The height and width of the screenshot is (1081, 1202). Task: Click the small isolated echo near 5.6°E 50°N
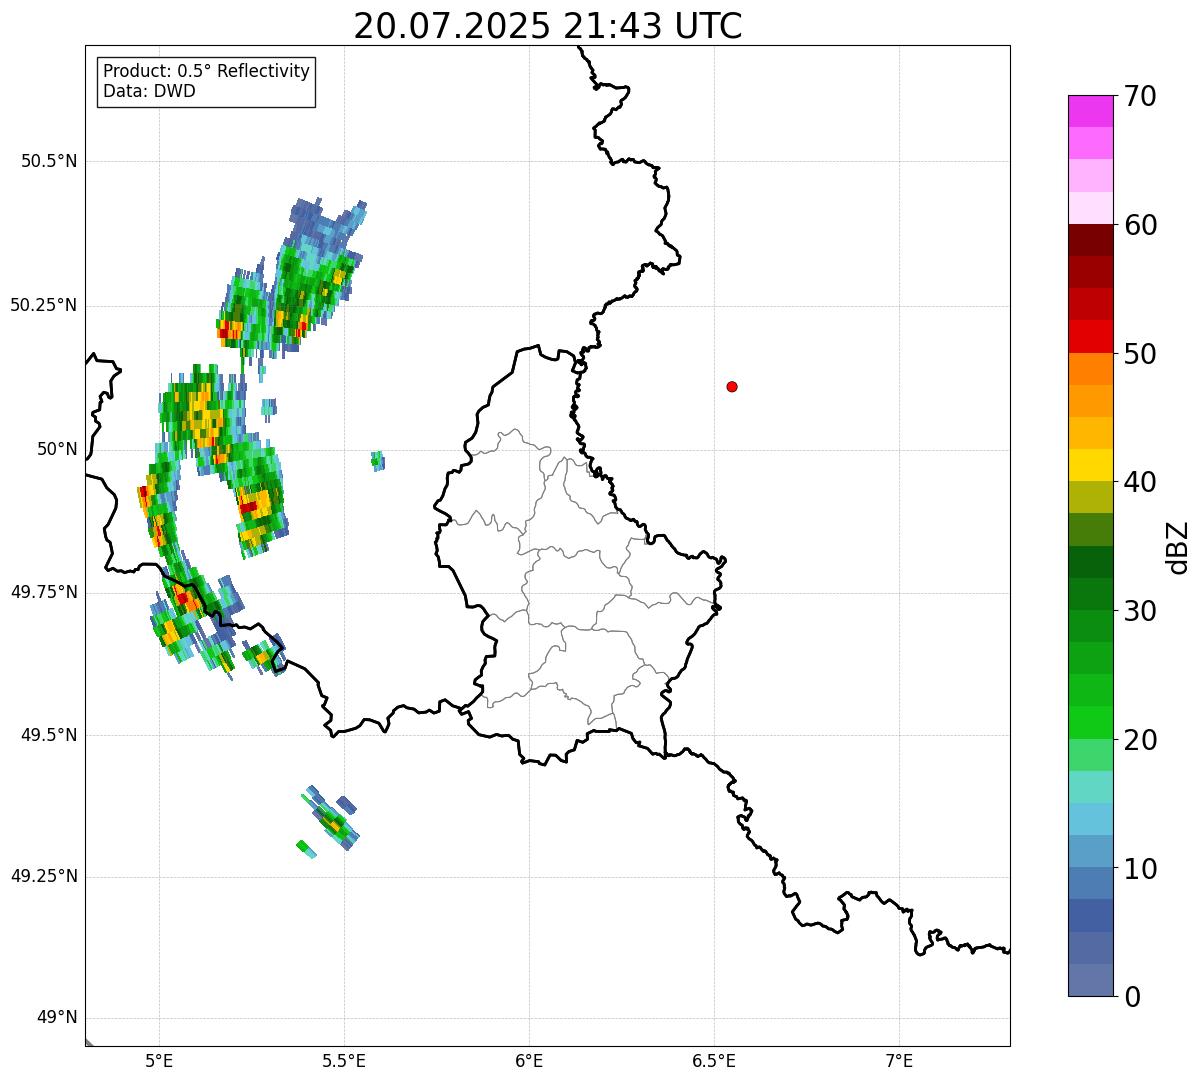377,461
